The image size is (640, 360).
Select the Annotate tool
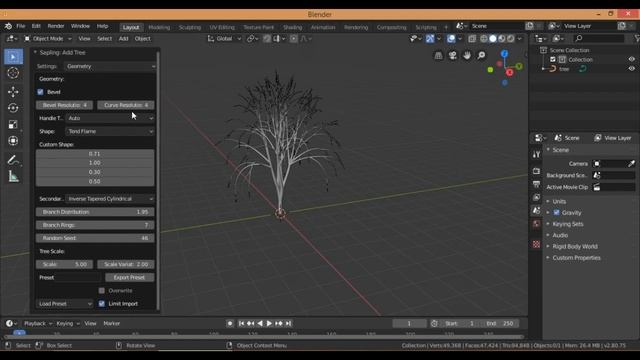point(13,160)
